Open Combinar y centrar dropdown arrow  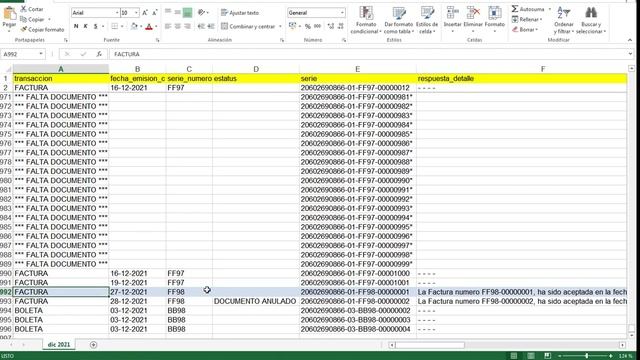click(280, 26)
